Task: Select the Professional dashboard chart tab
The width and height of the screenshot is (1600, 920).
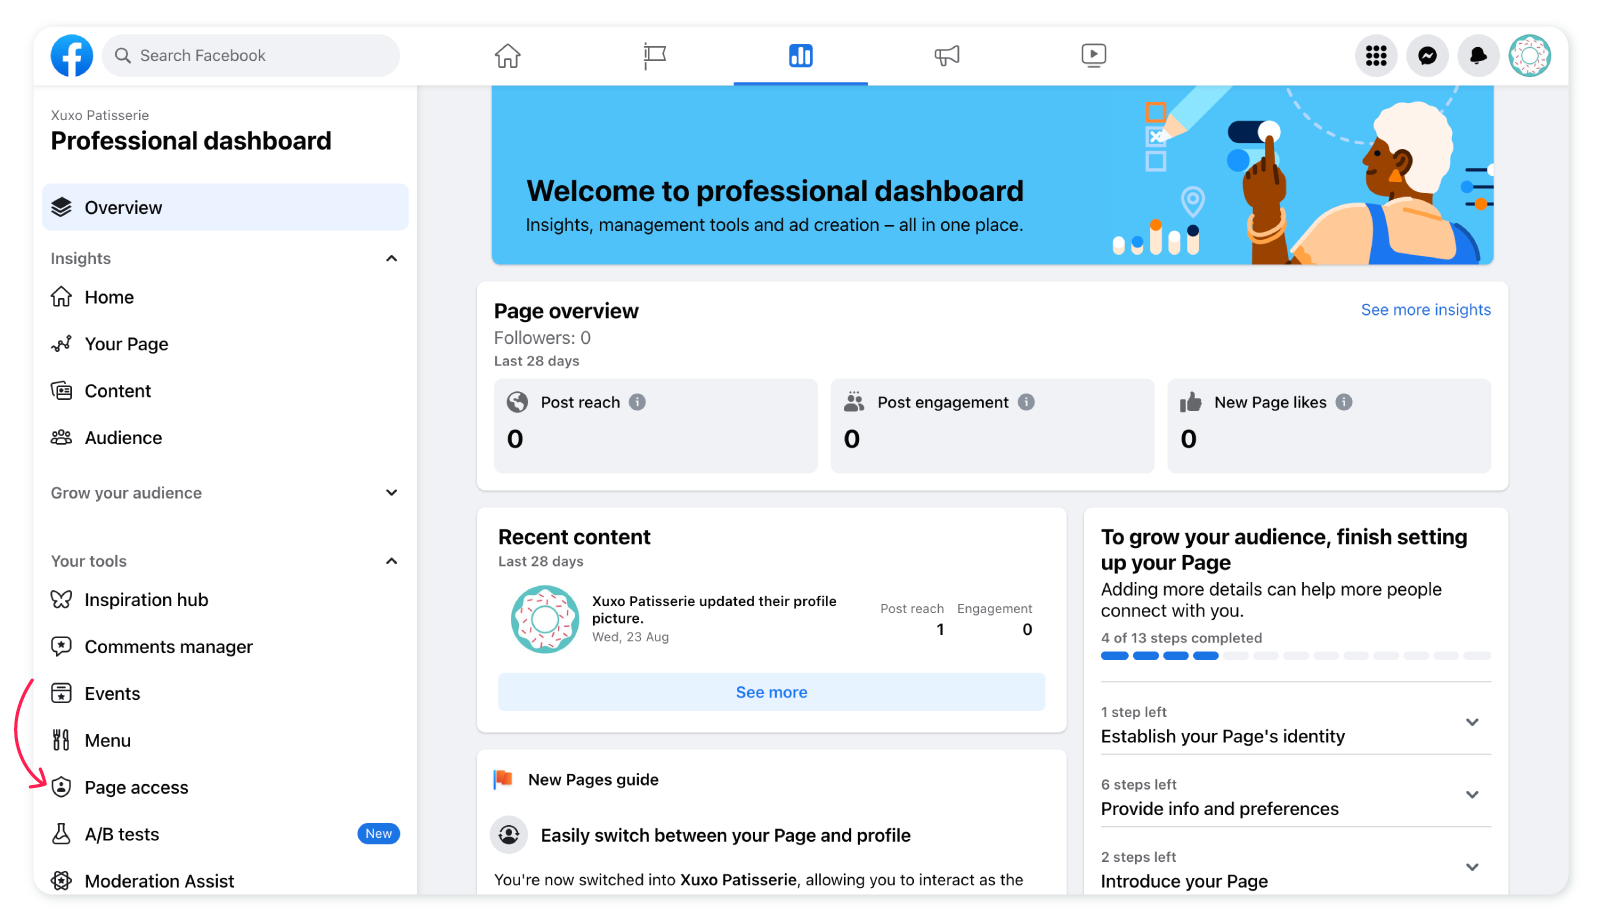Action: 801,56
